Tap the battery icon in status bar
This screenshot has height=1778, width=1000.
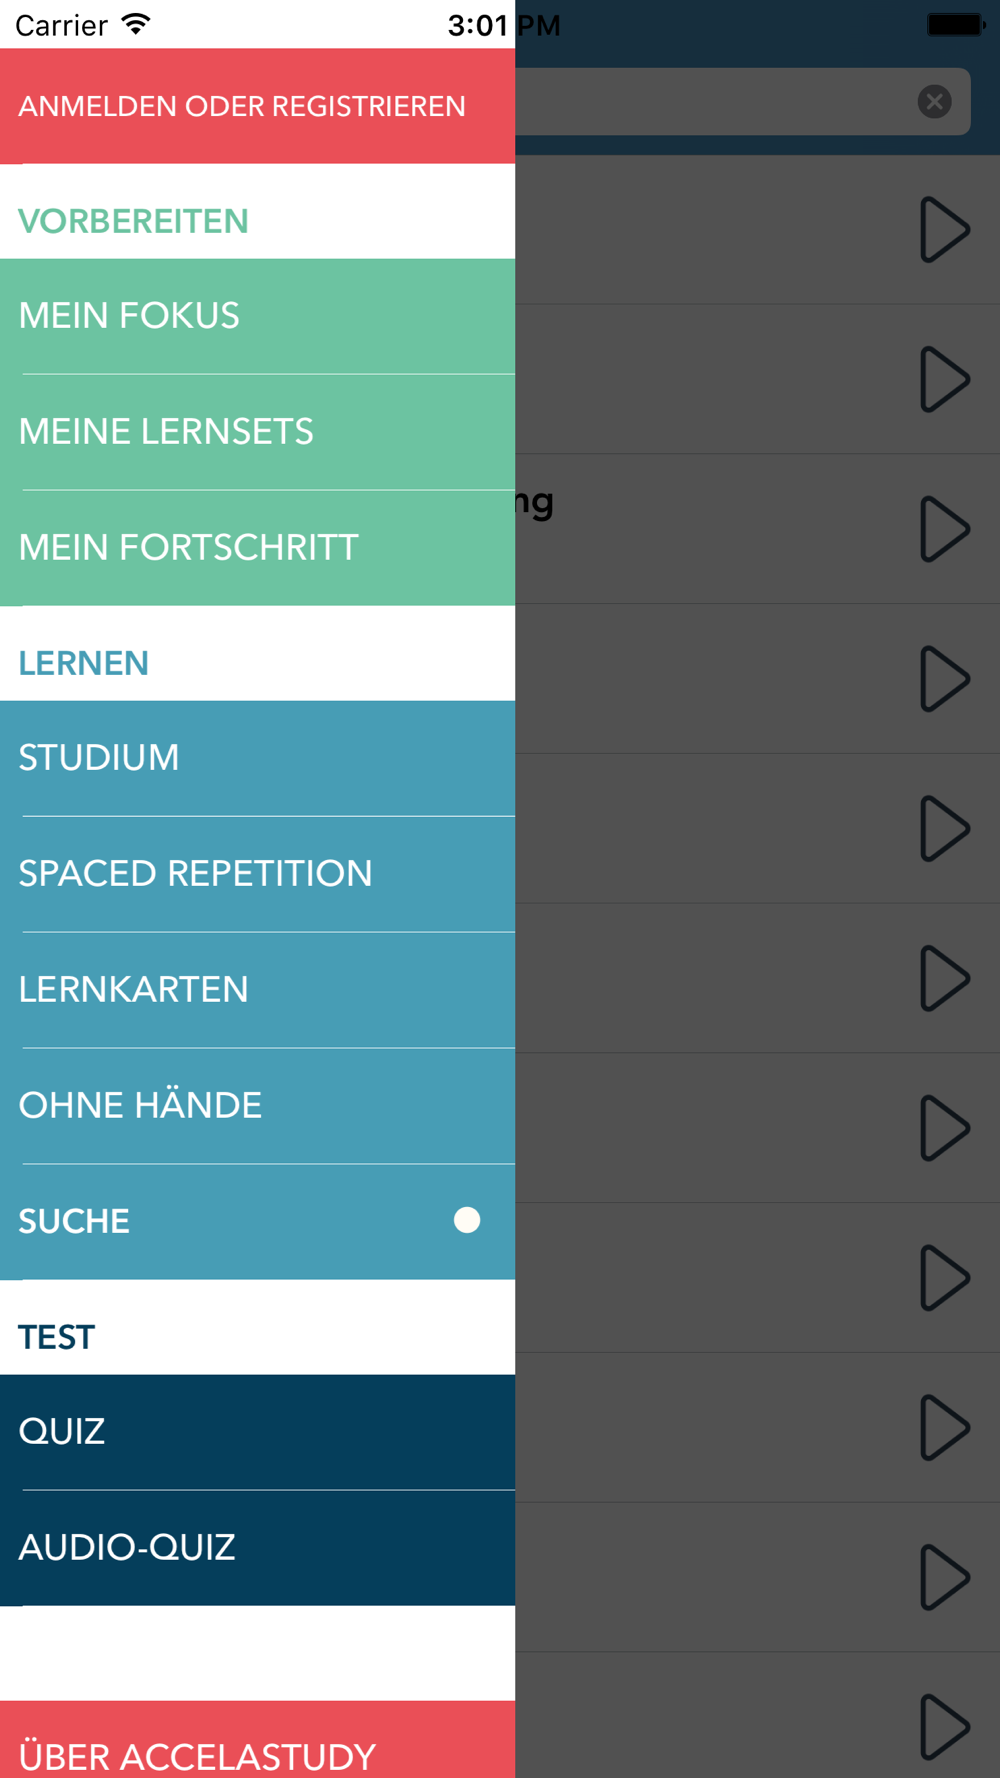(955, 24)
